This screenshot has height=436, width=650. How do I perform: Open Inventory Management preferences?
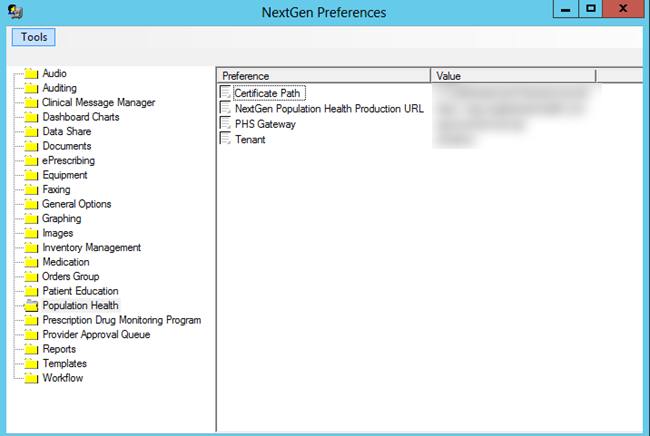pyautogui.click(x=92, y=247)
